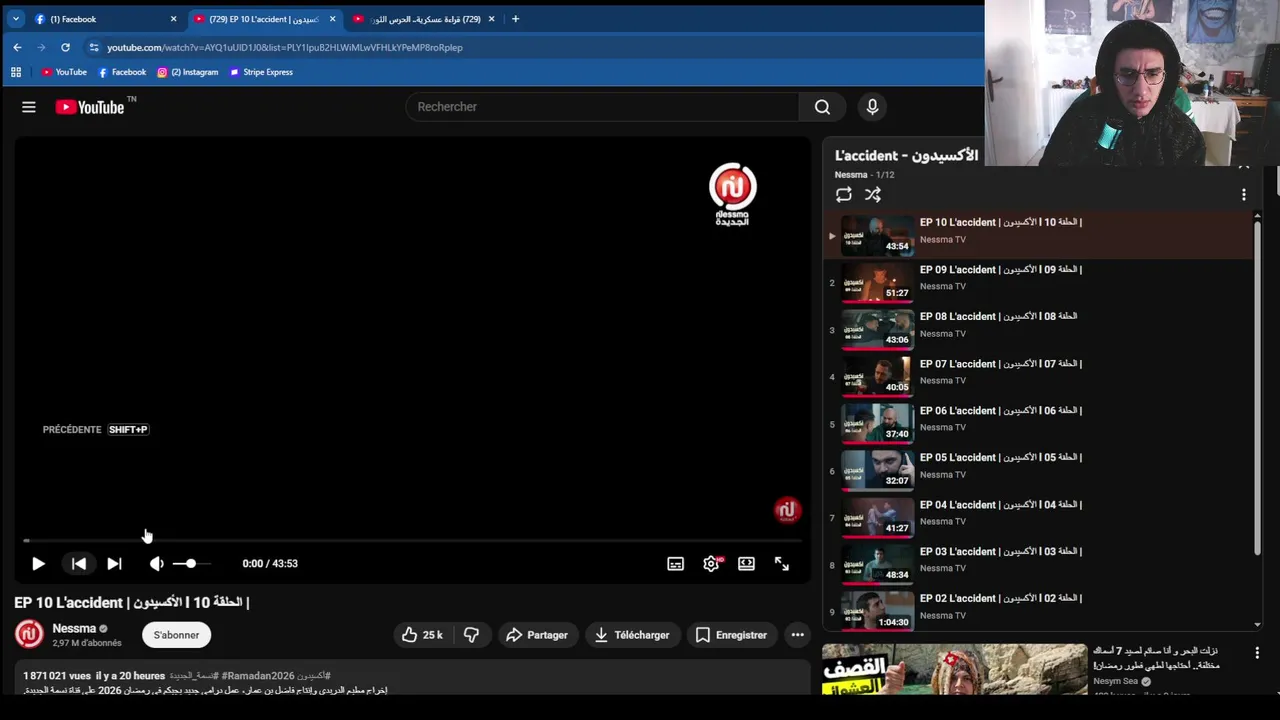
Task: Dislike the video
Action: pyautogui.click(x=471, y=635)
